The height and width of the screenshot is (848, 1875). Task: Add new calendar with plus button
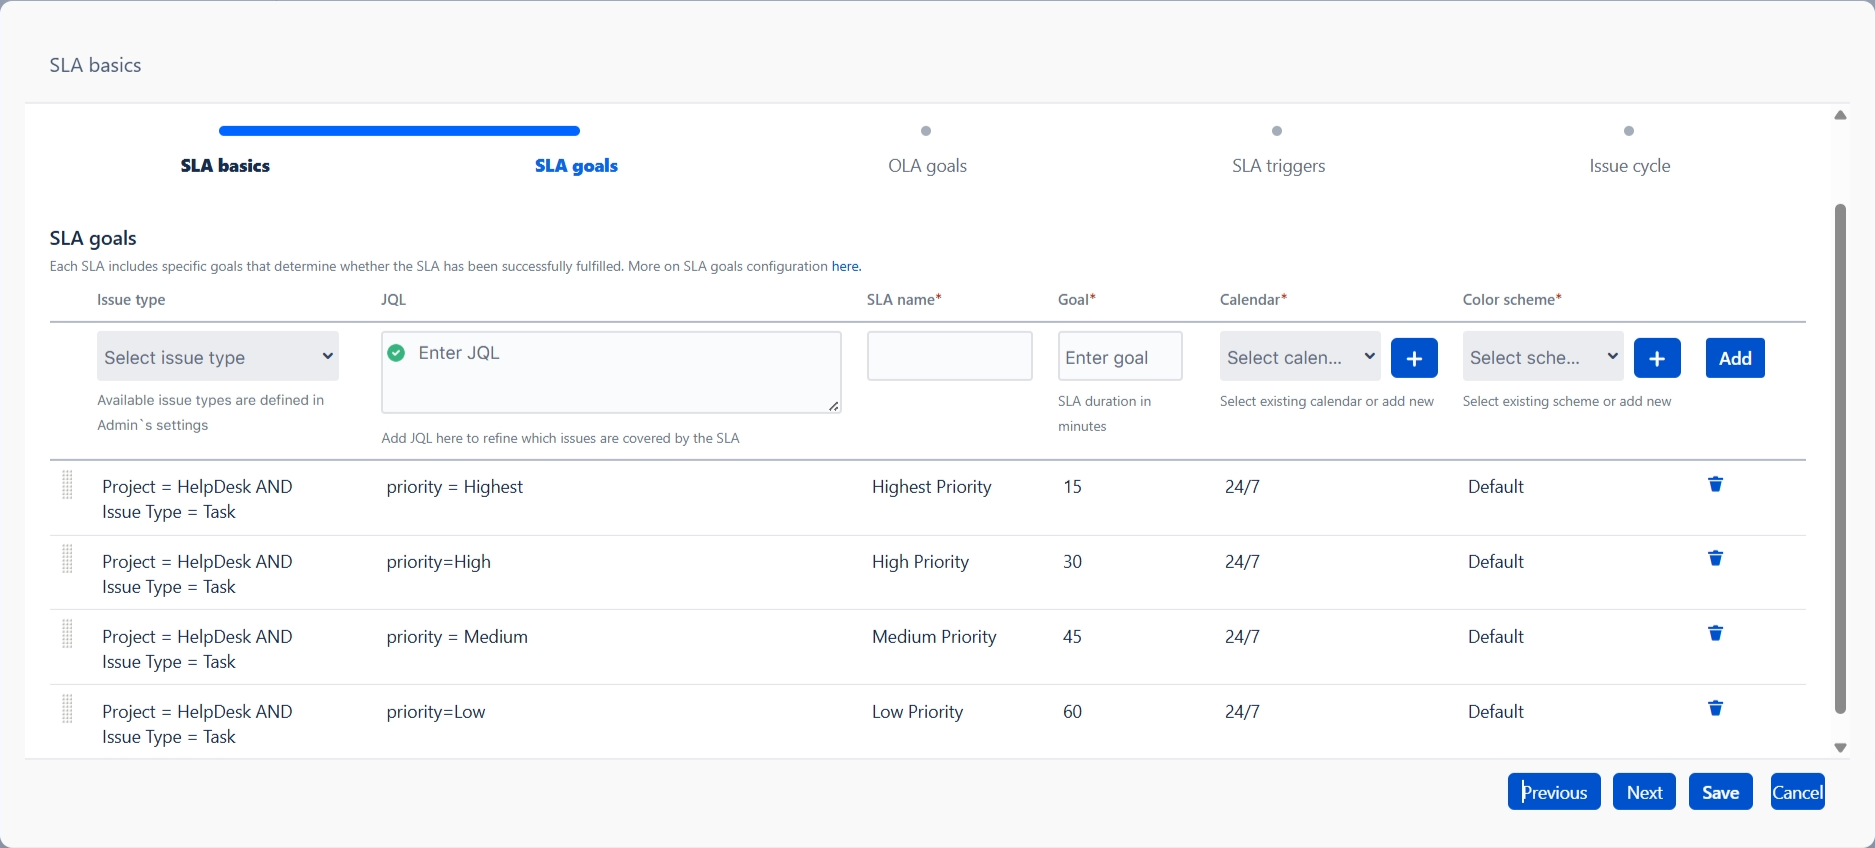(1414, 358)
